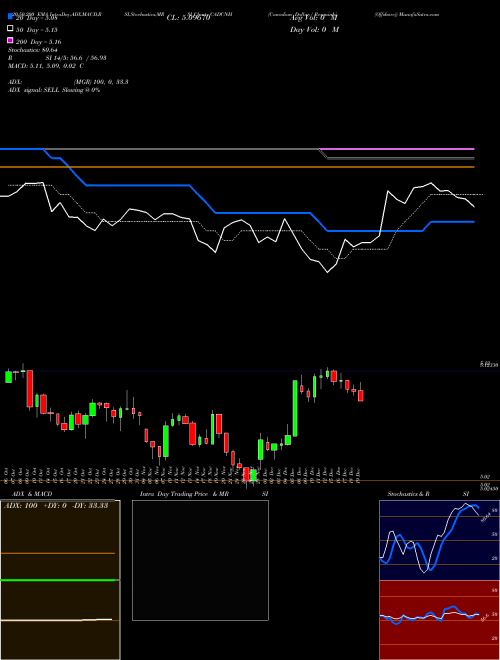500x660 pixels.
Task: Click the 'ADX signal: SELL Slowing @ 0%' text
Action: click(x=54, y=90)
